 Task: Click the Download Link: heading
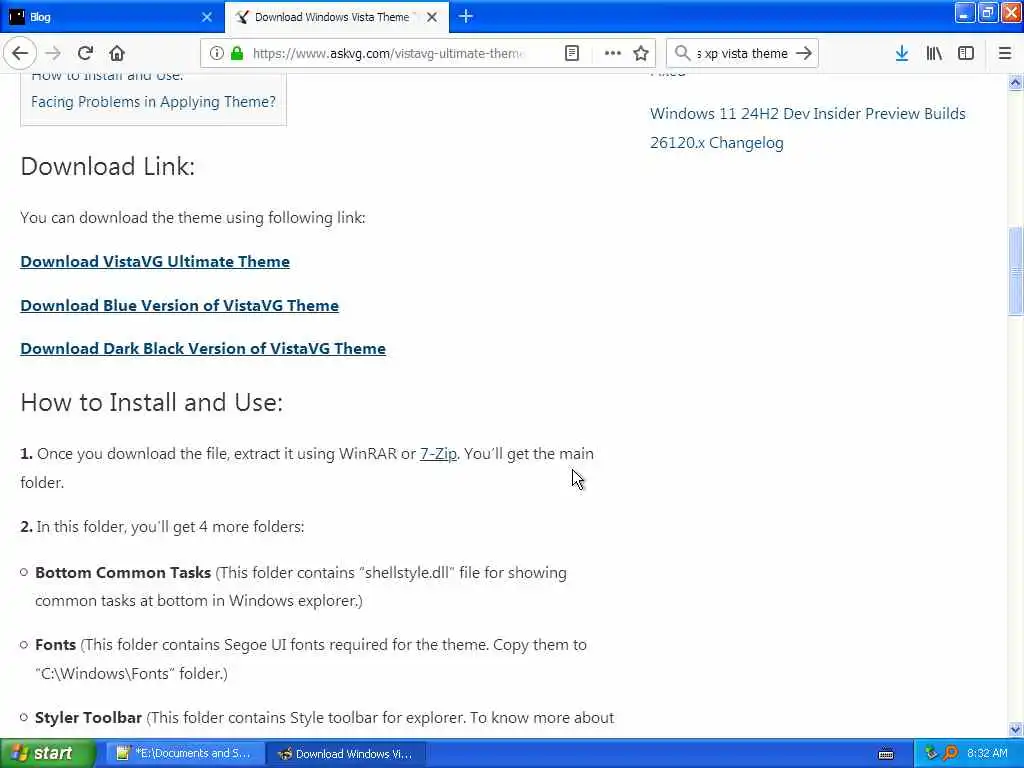[108, 167]
